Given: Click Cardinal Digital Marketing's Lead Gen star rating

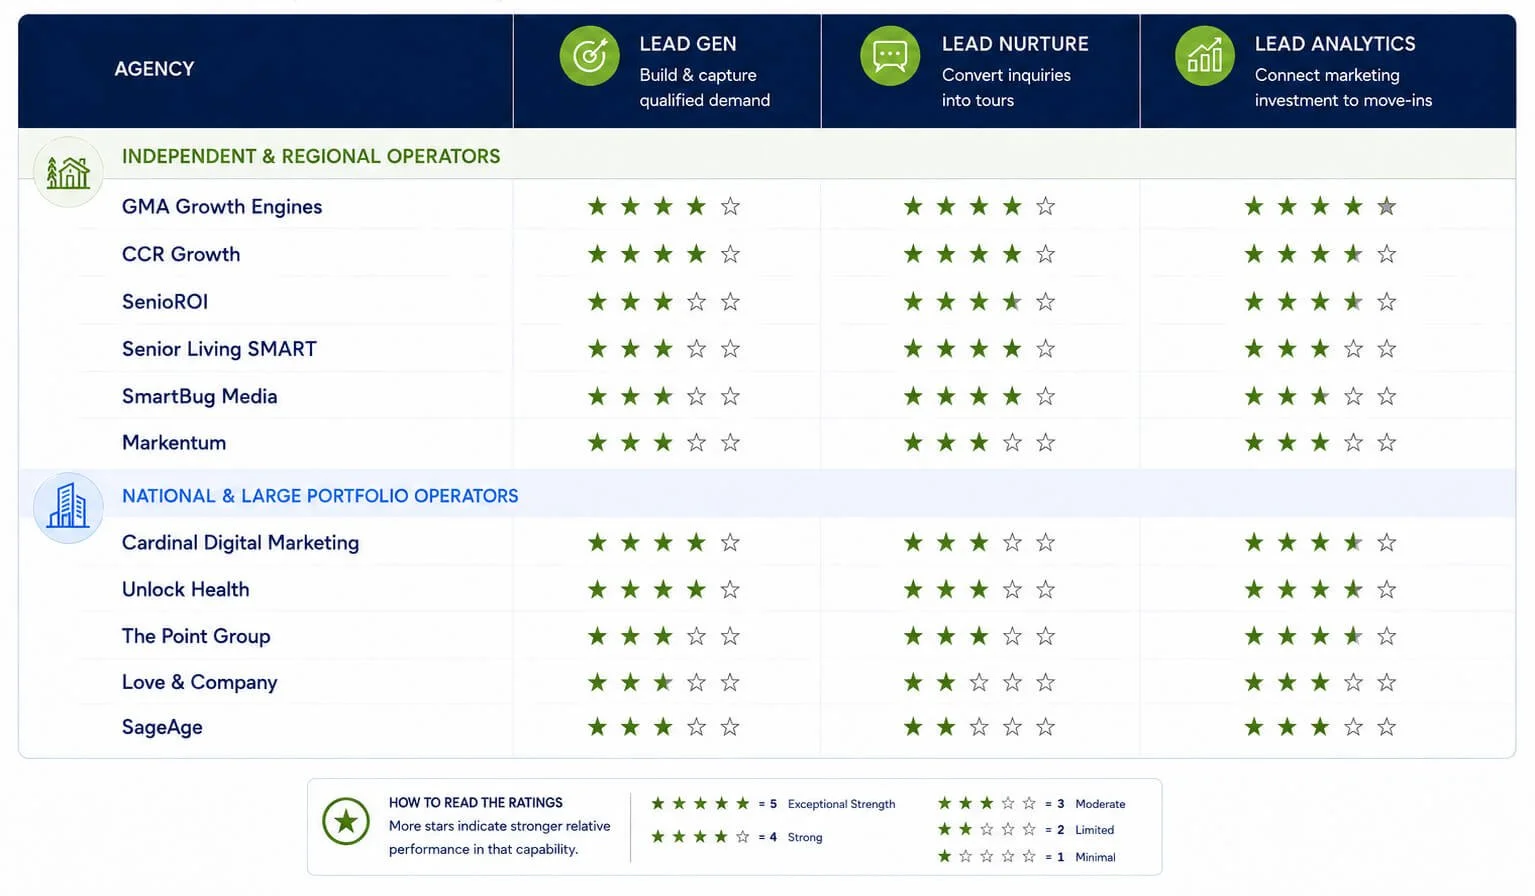Looking at the screenshot, I should [663, 542].
